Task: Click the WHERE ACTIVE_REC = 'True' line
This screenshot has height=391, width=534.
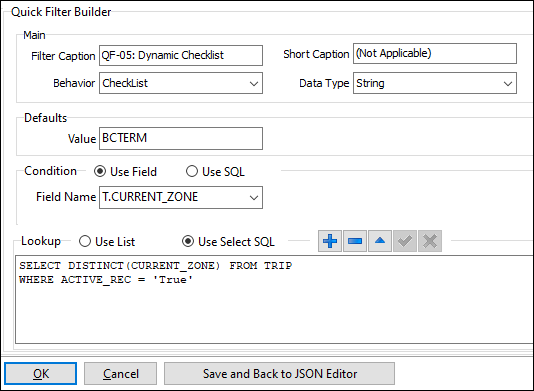Action: click(106, 280)
